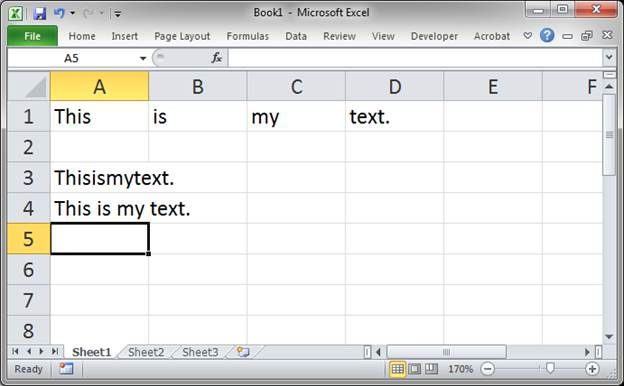Select cell with "This is my text."
Screen dimensions: 624x386
pyautogui.click(x=99, y=208)
